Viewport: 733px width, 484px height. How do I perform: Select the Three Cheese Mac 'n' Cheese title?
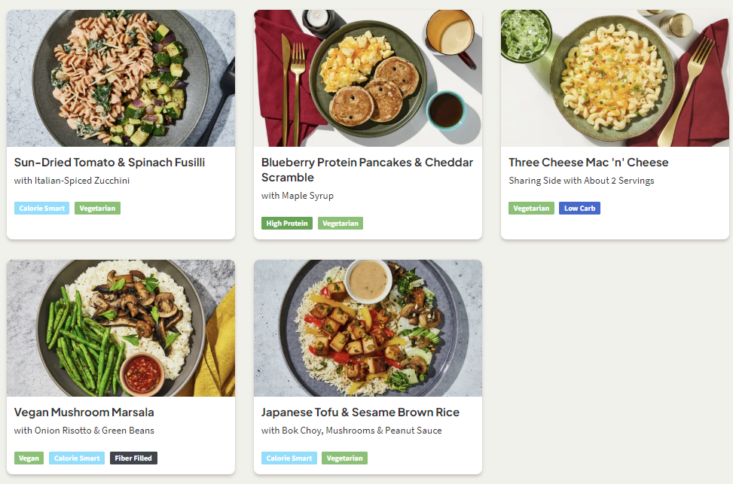[x=588, y=162]
